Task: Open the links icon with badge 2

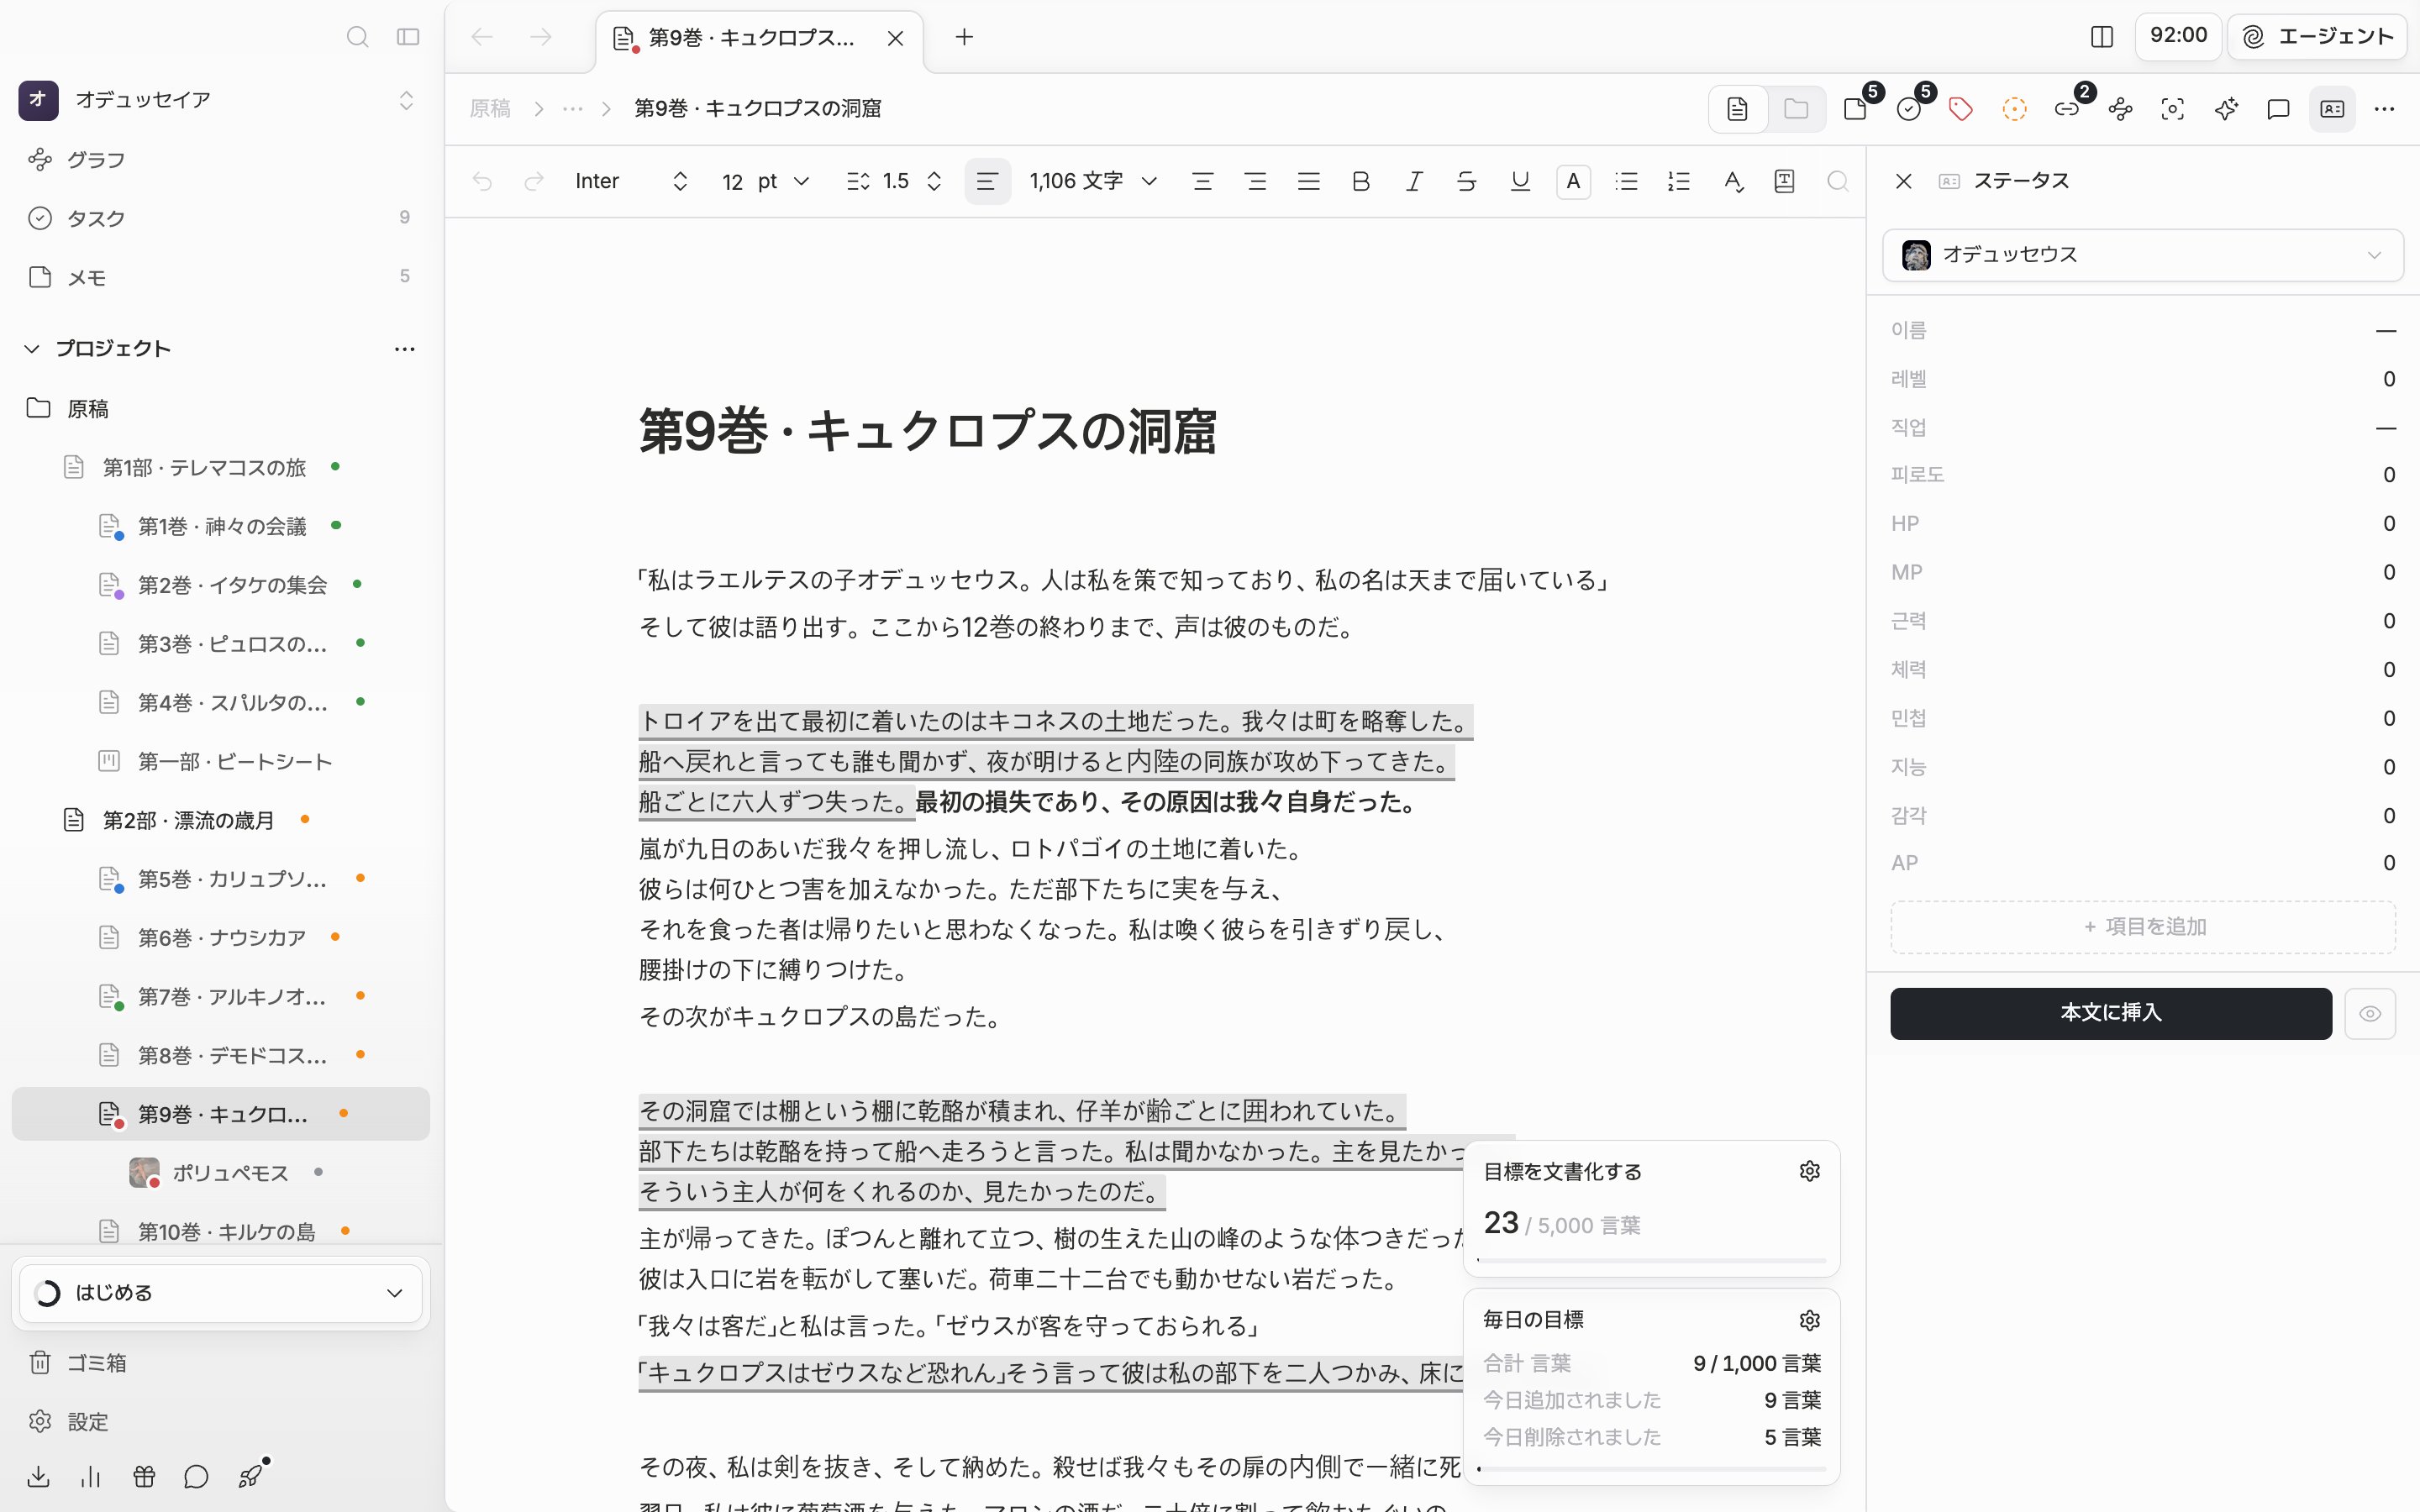Action: (x=2067, y=108)
